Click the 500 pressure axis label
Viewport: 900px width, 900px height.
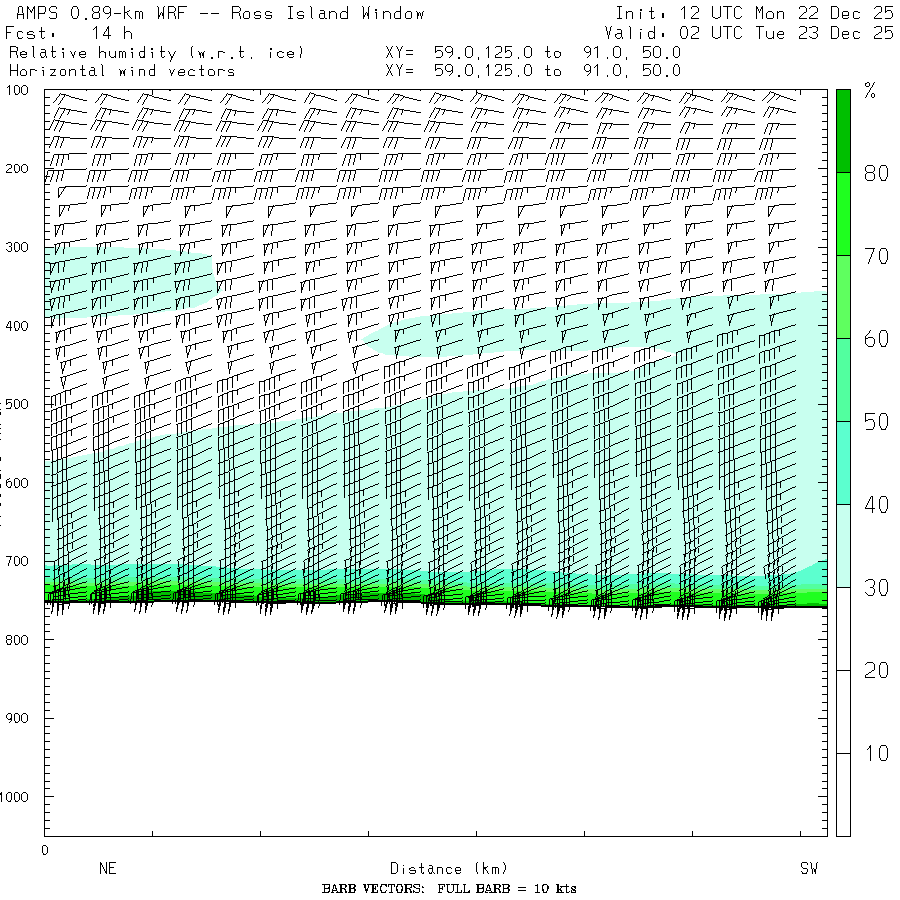point(17,404)
